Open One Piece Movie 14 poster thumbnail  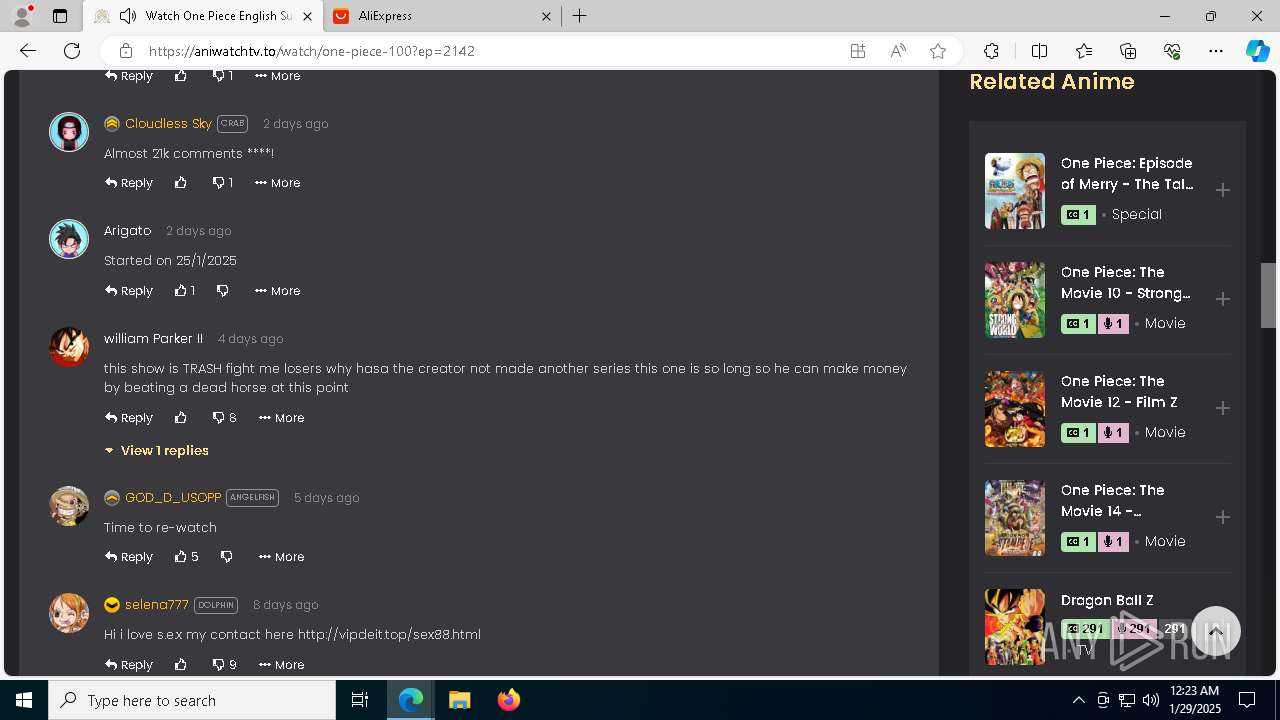1015,518
